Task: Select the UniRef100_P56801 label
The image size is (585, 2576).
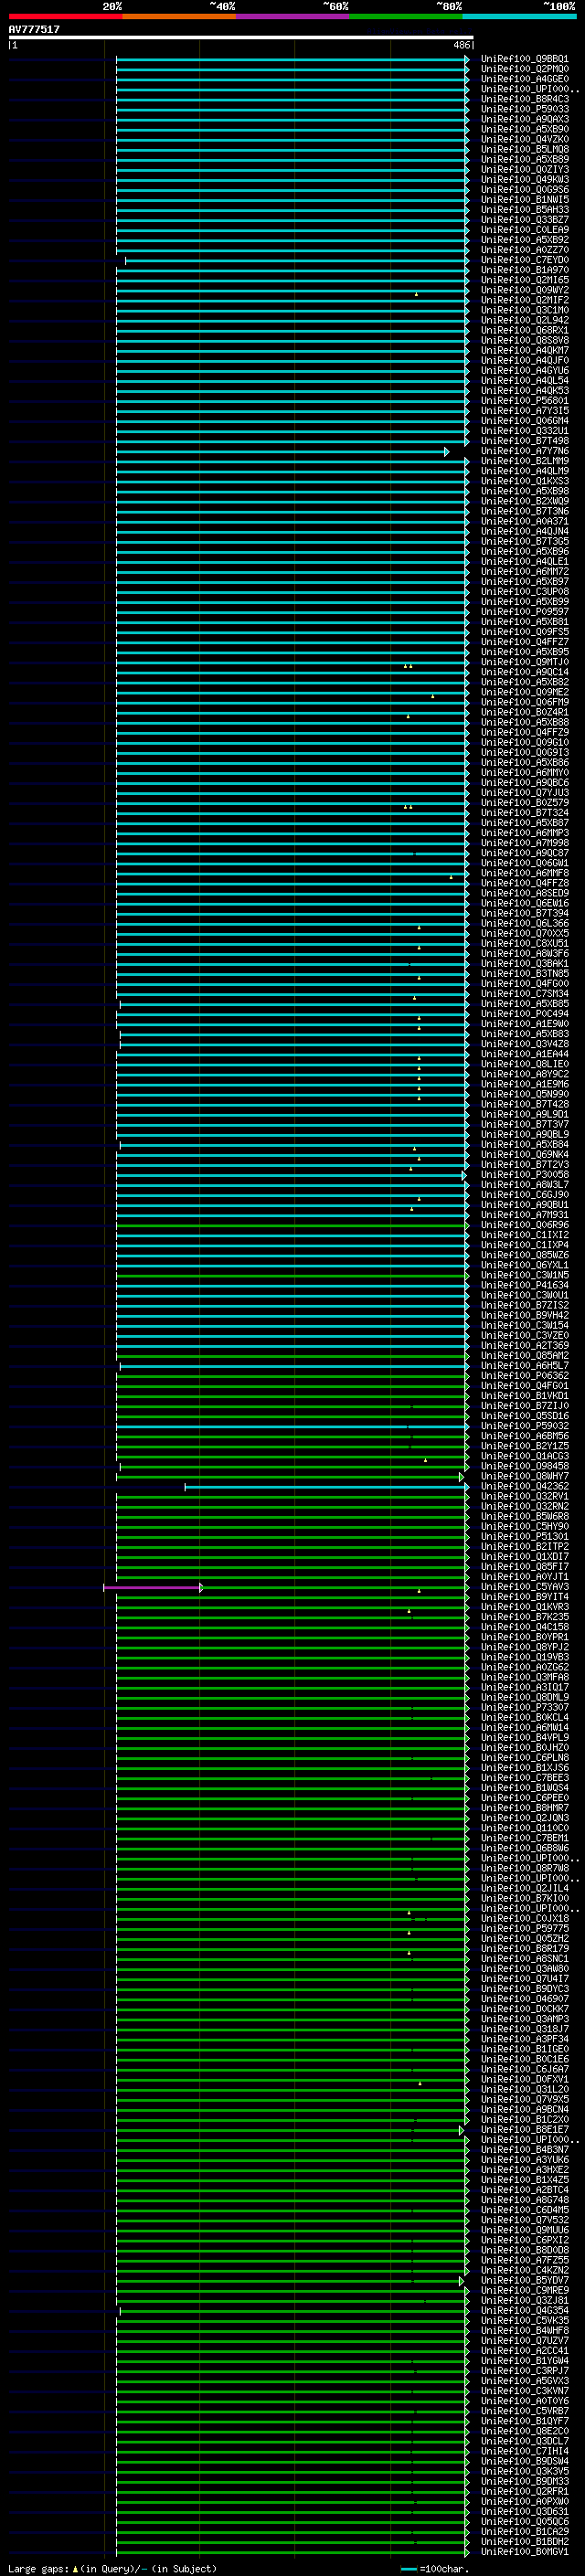Action: point(524,401)
